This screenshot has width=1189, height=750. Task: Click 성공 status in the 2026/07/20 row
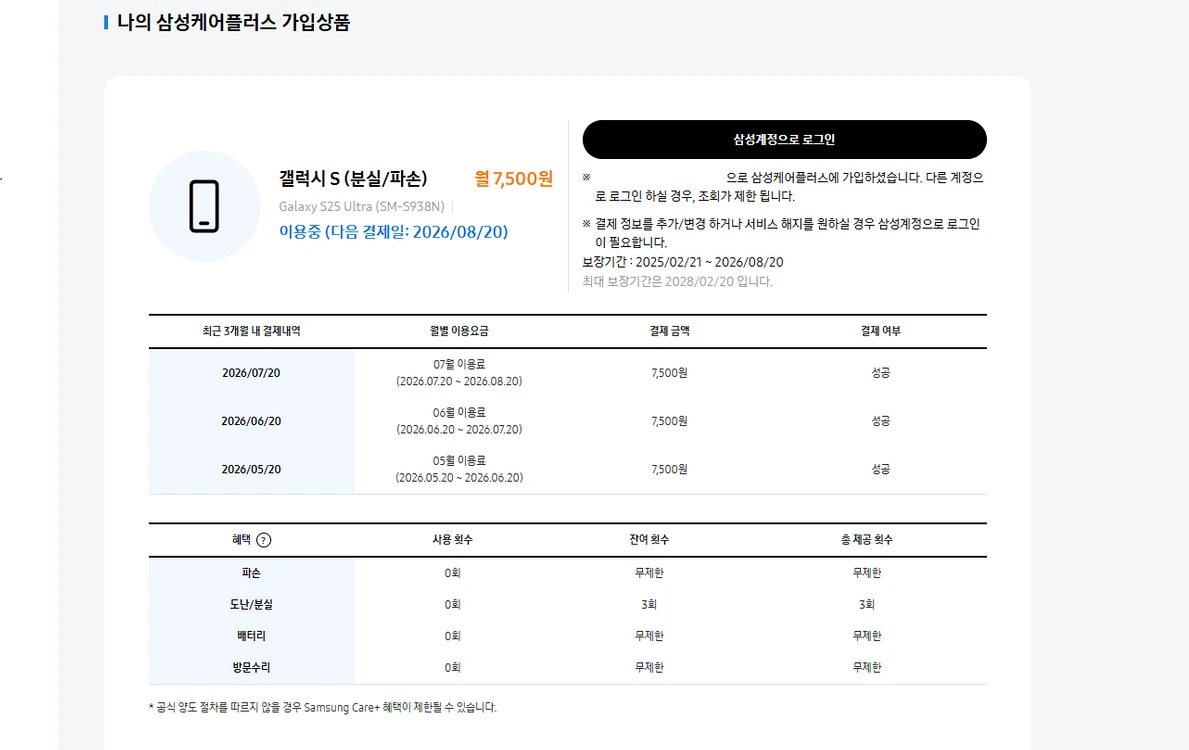point(880,373)
